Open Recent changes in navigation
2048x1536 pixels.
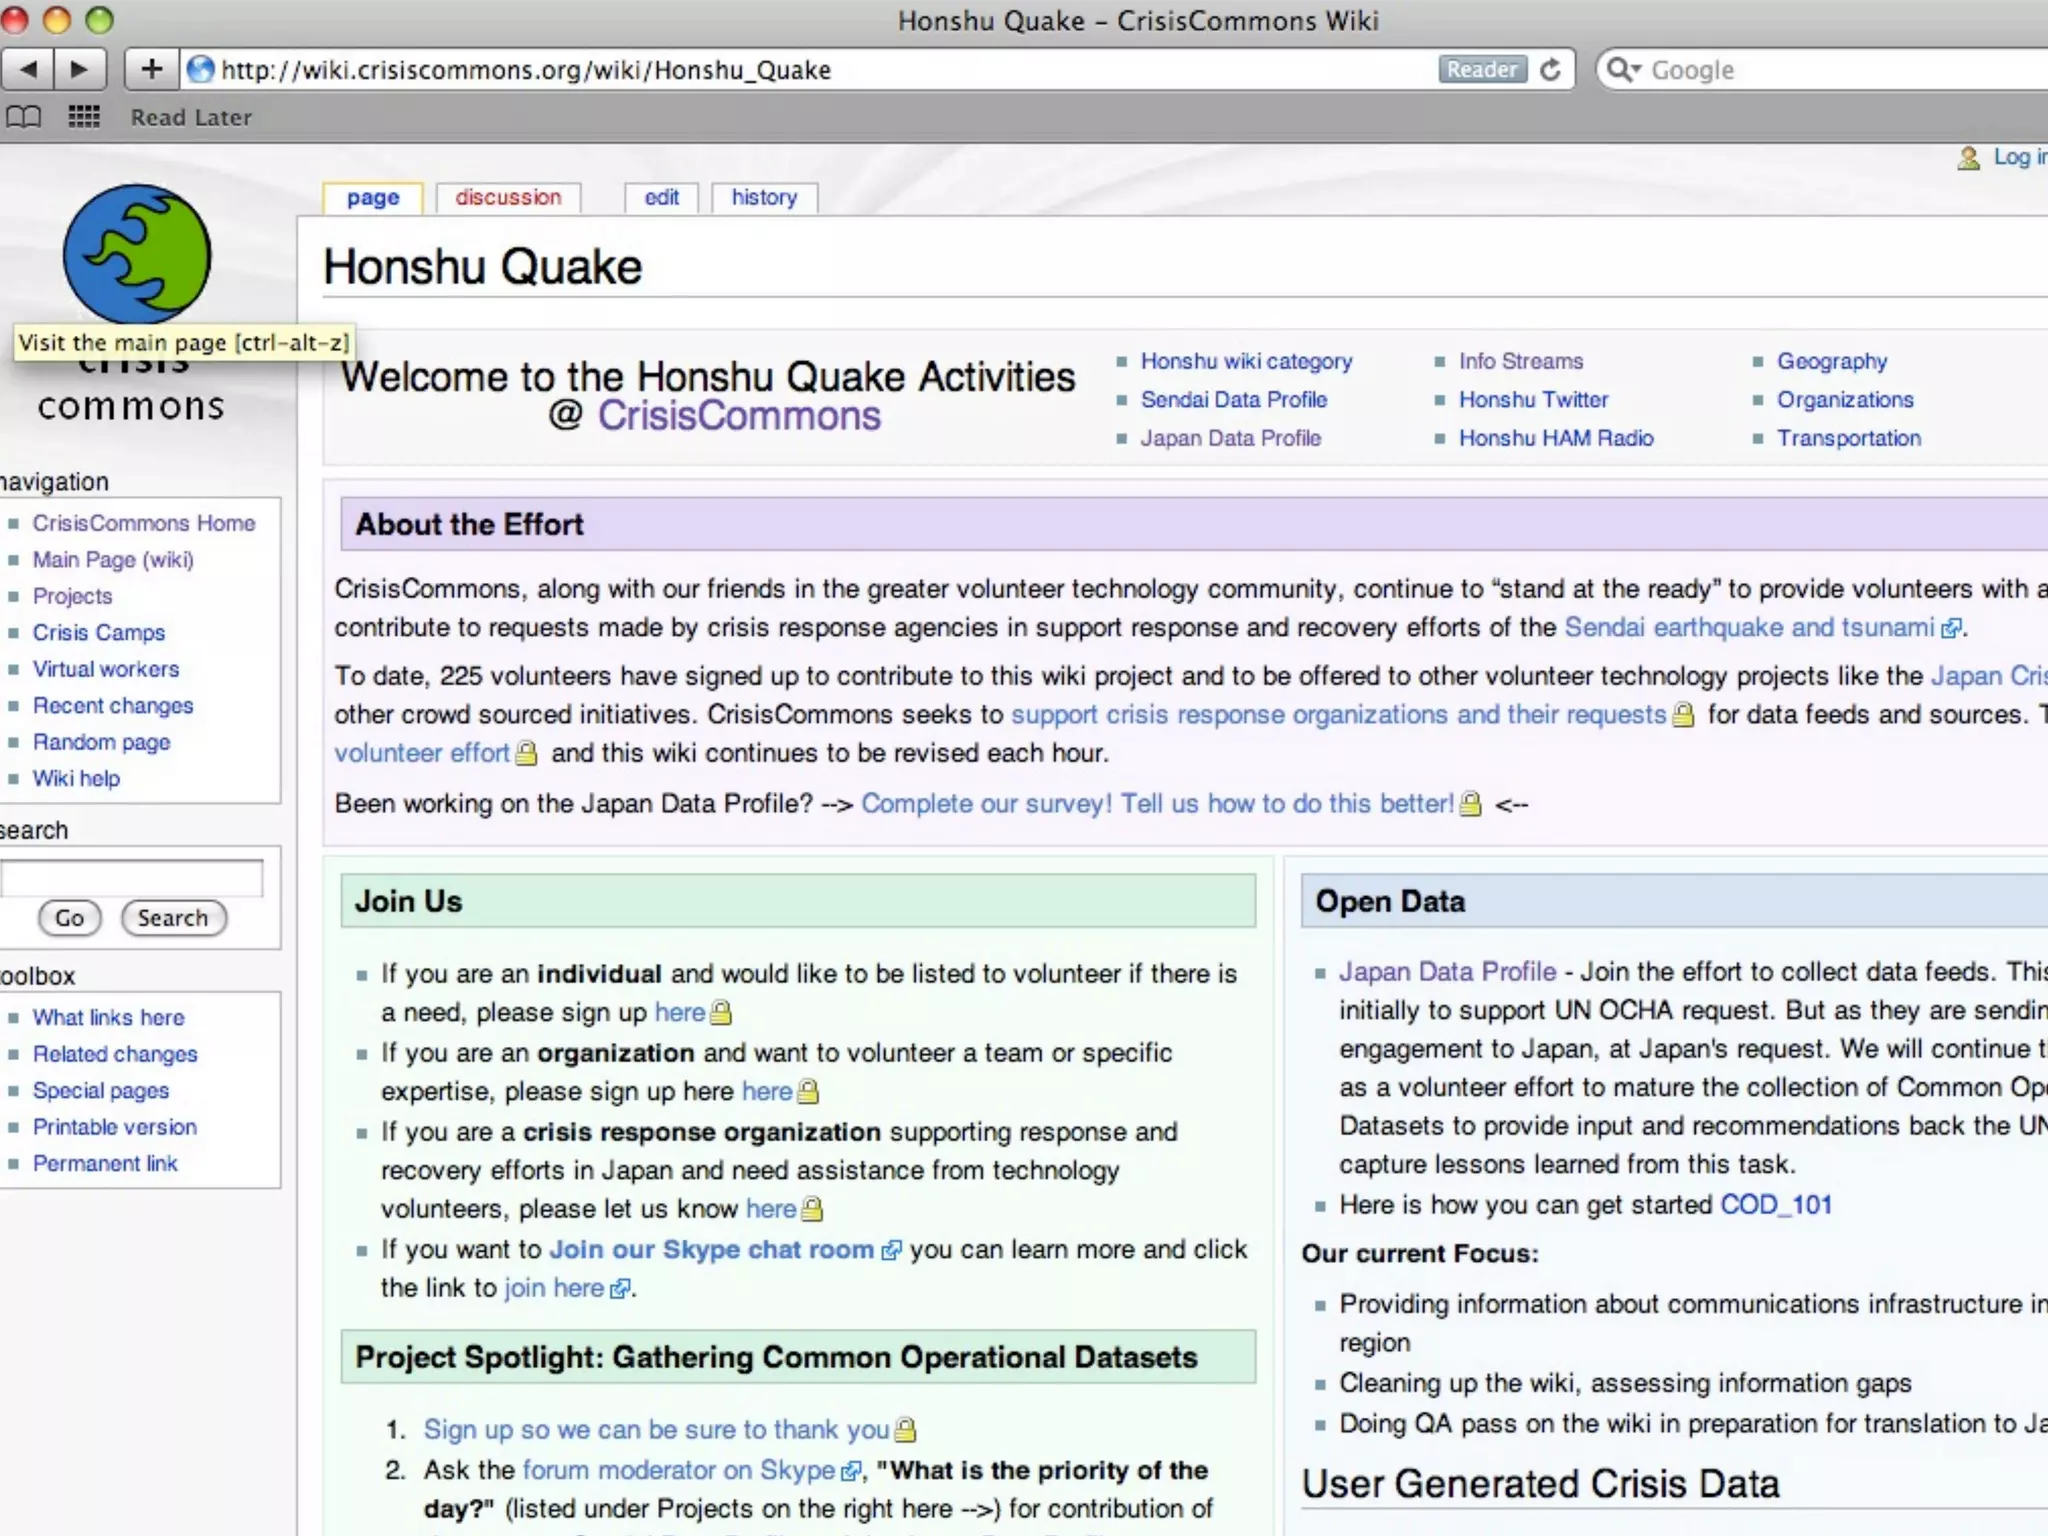113,706
